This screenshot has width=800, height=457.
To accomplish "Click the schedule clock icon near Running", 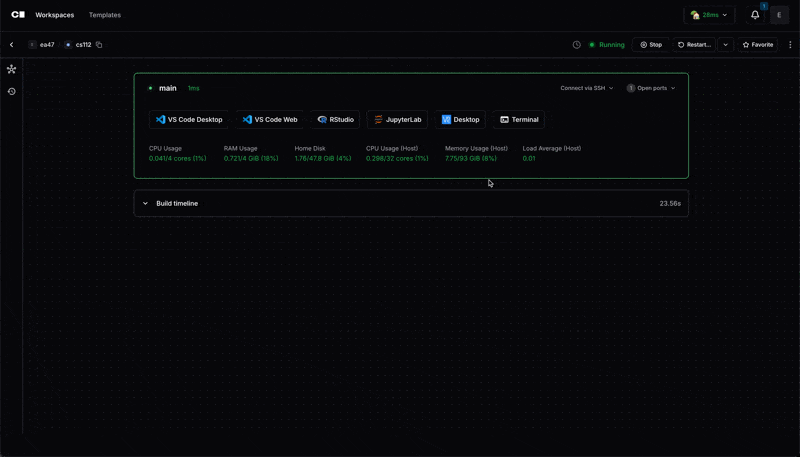I will point(576,45).
